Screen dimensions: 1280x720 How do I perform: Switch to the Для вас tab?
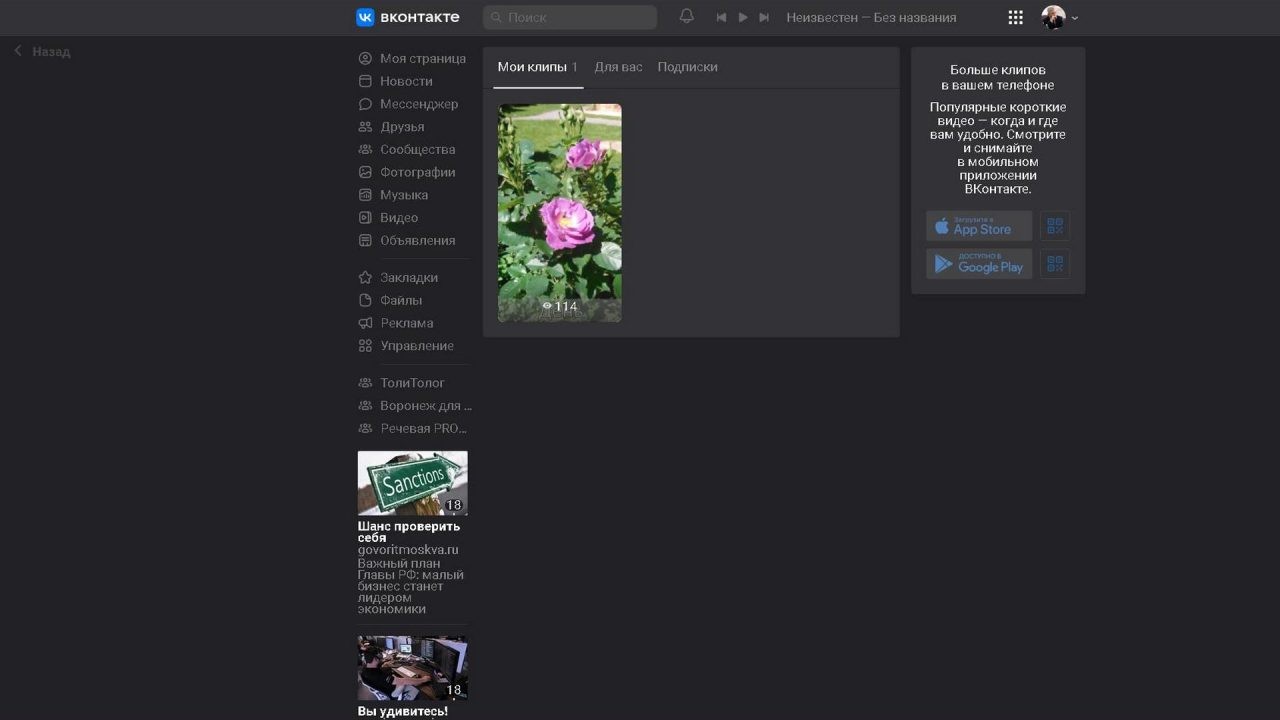click(x=618, y=67)
